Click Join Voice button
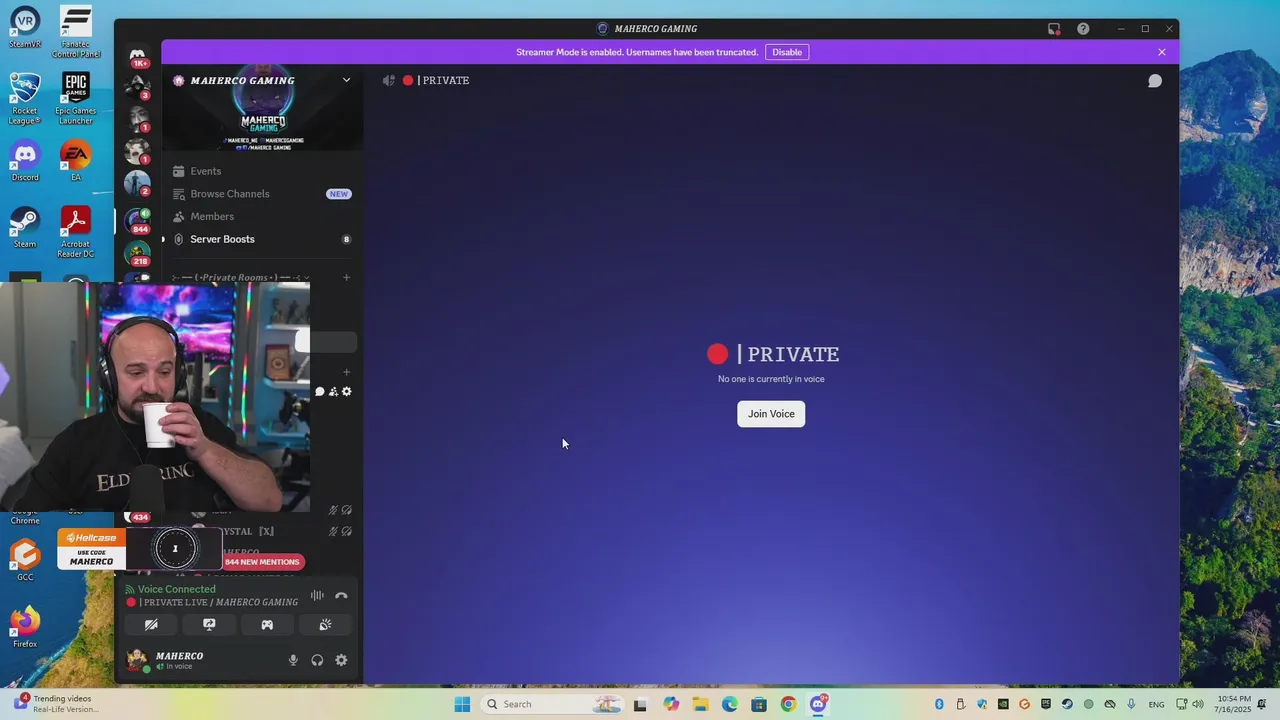Screen dimensions: 1280x720 coord(771,414)
